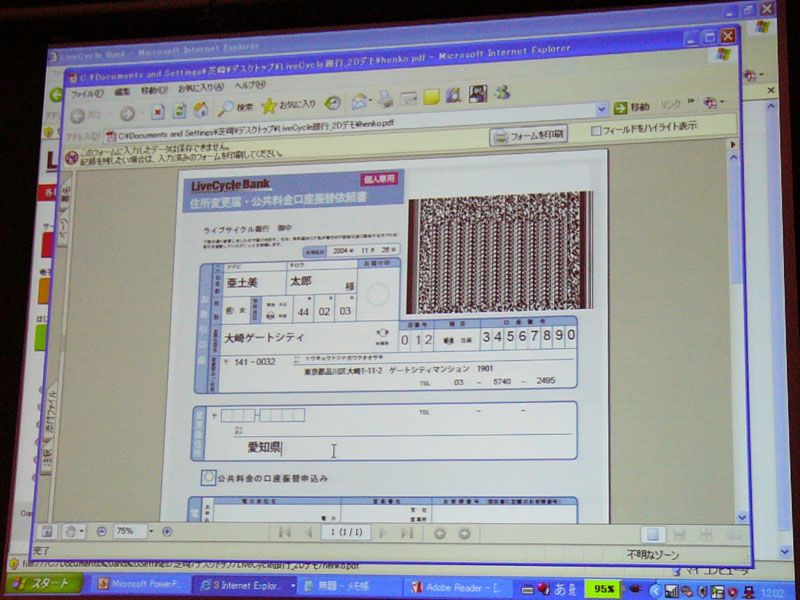Click the Refresh page icon
This screenshot has height=600, width=800.
pyautogui.click(x=179, y=111)
